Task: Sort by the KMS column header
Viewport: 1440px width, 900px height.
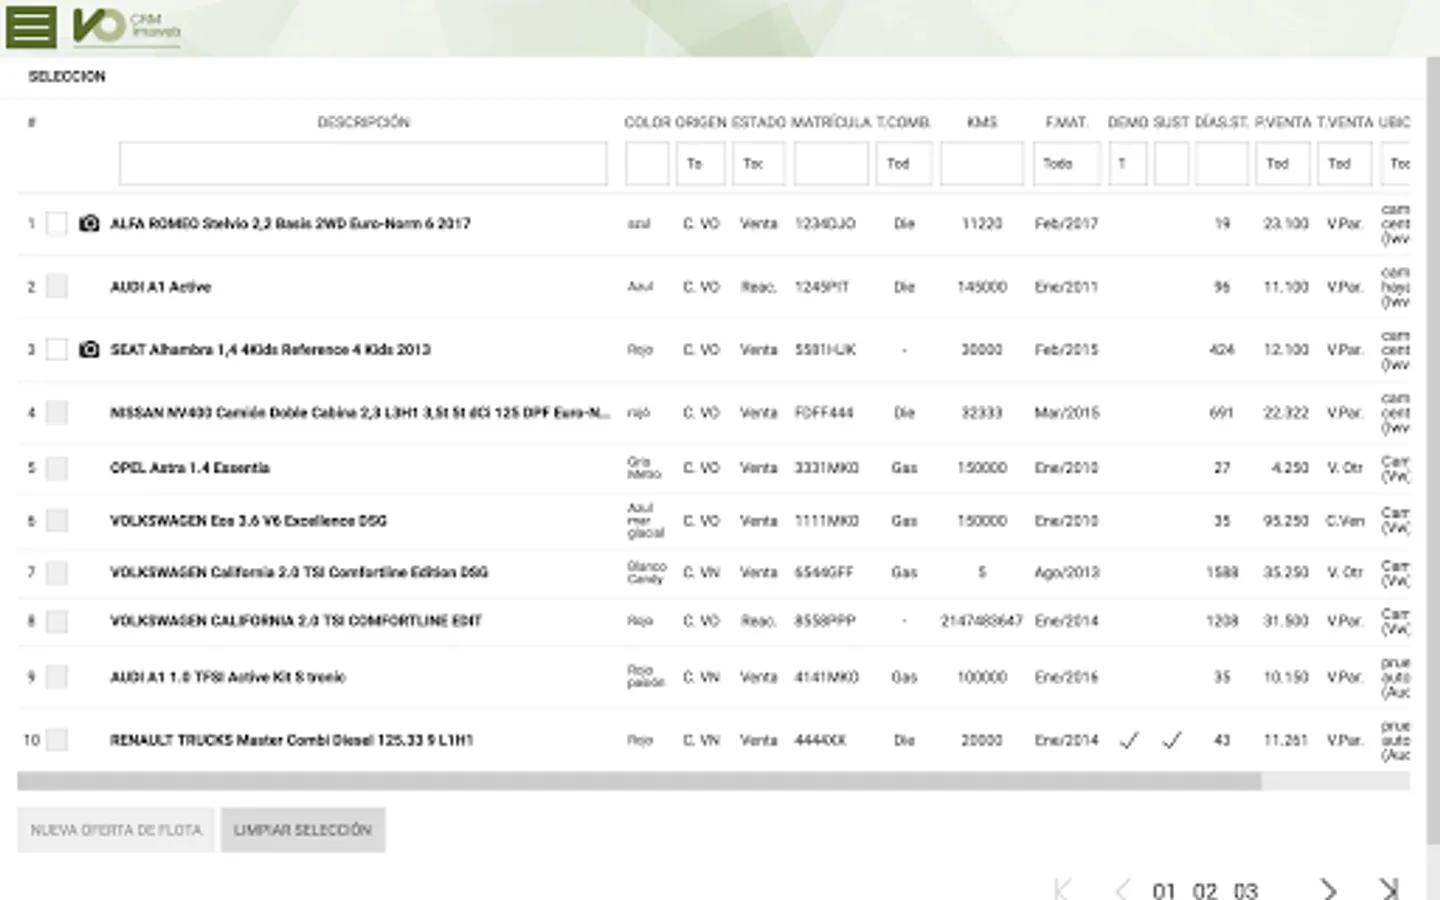Action: pos(982,122)
